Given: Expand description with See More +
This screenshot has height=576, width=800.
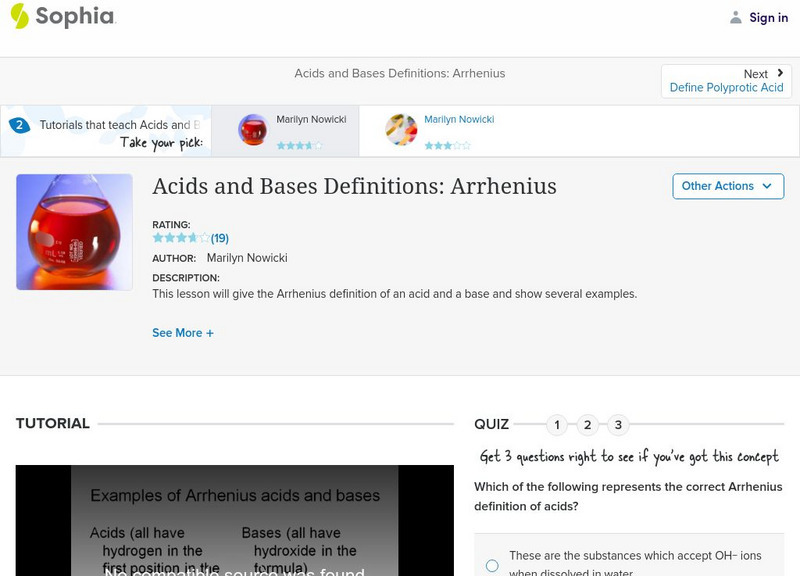Looking at the screenshot, I should click(x=183, y=333).
